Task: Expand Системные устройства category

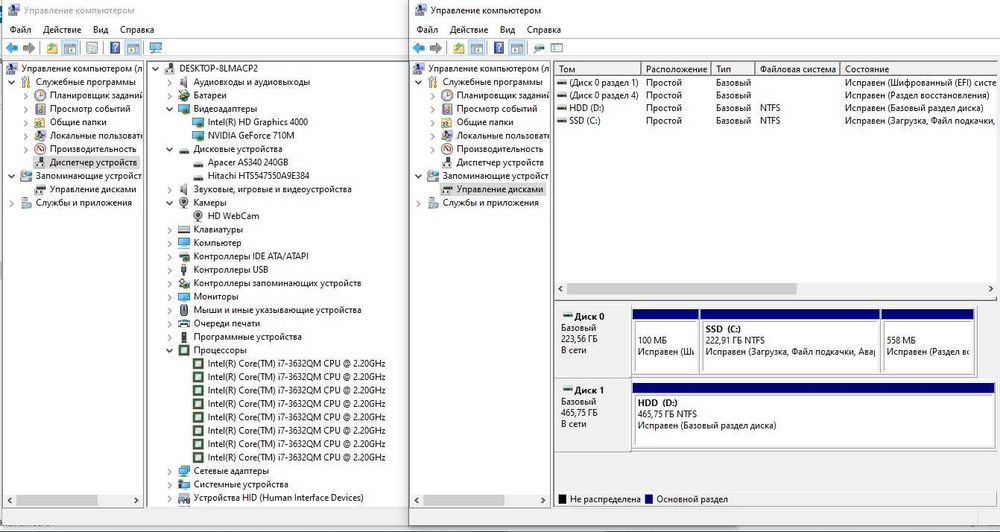Action: [170, 485]
